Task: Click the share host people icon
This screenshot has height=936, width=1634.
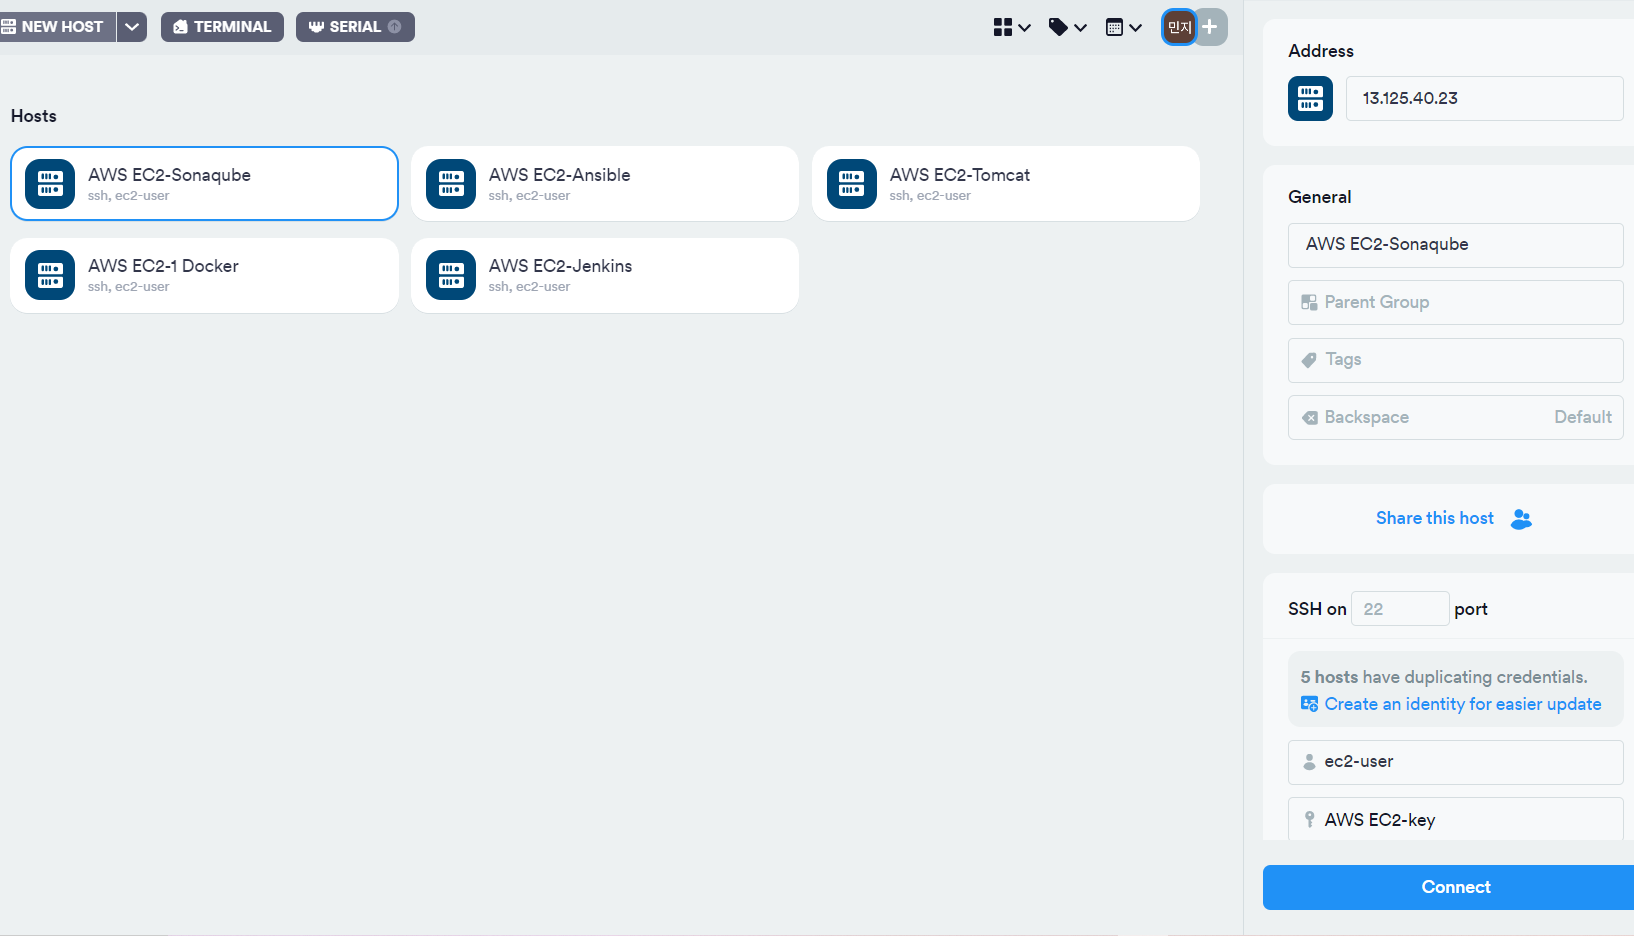Action: [1521, 519]
